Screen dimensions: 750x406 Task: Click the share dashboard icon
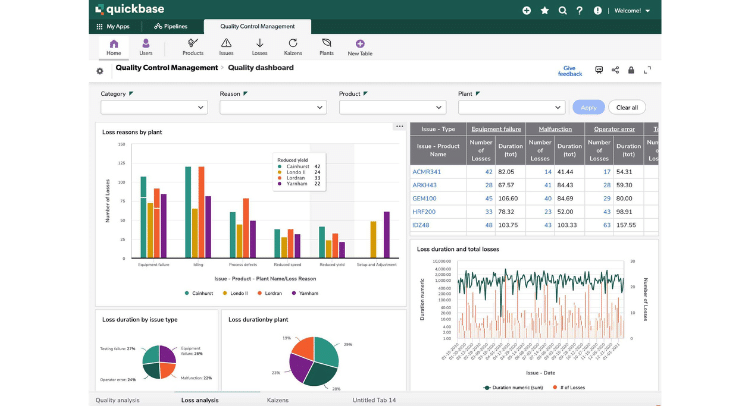pos(616,70)
